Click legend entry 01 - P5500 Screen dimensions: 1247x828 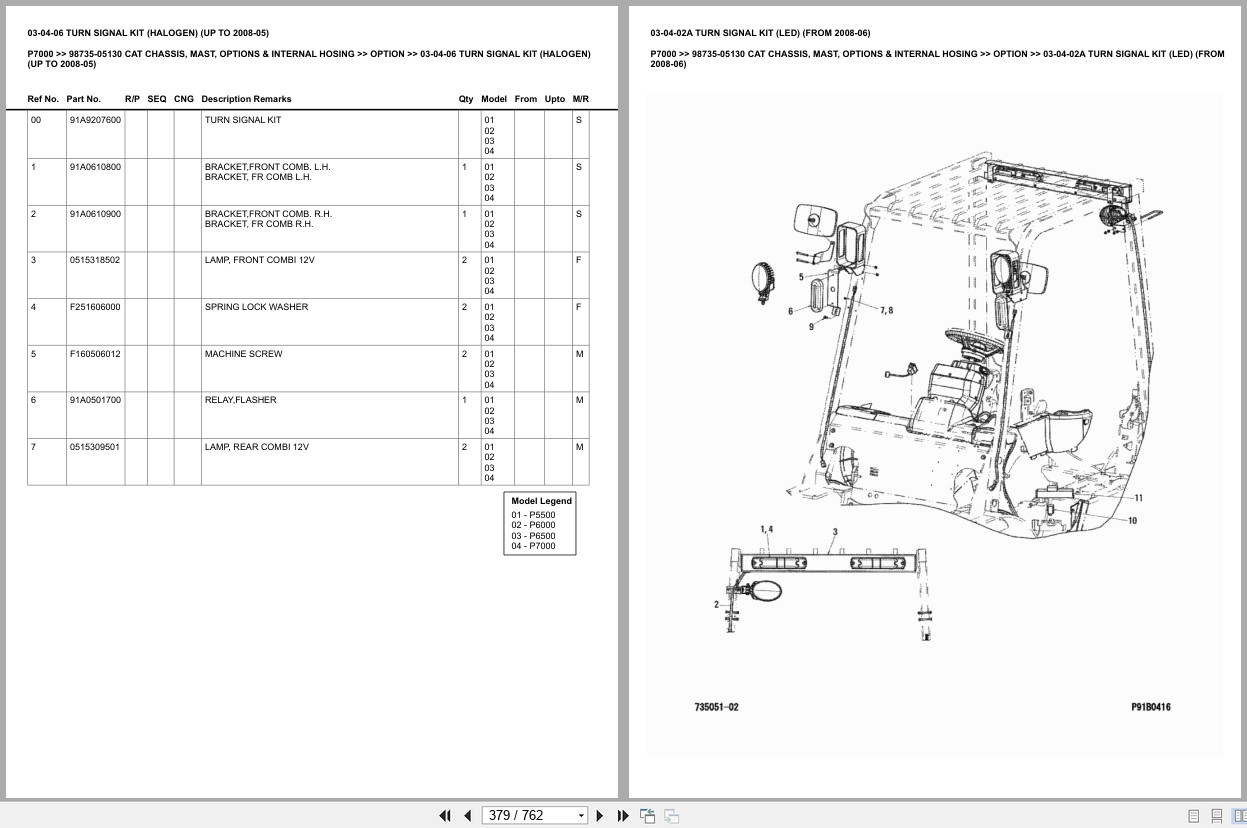tap(533, 515)
